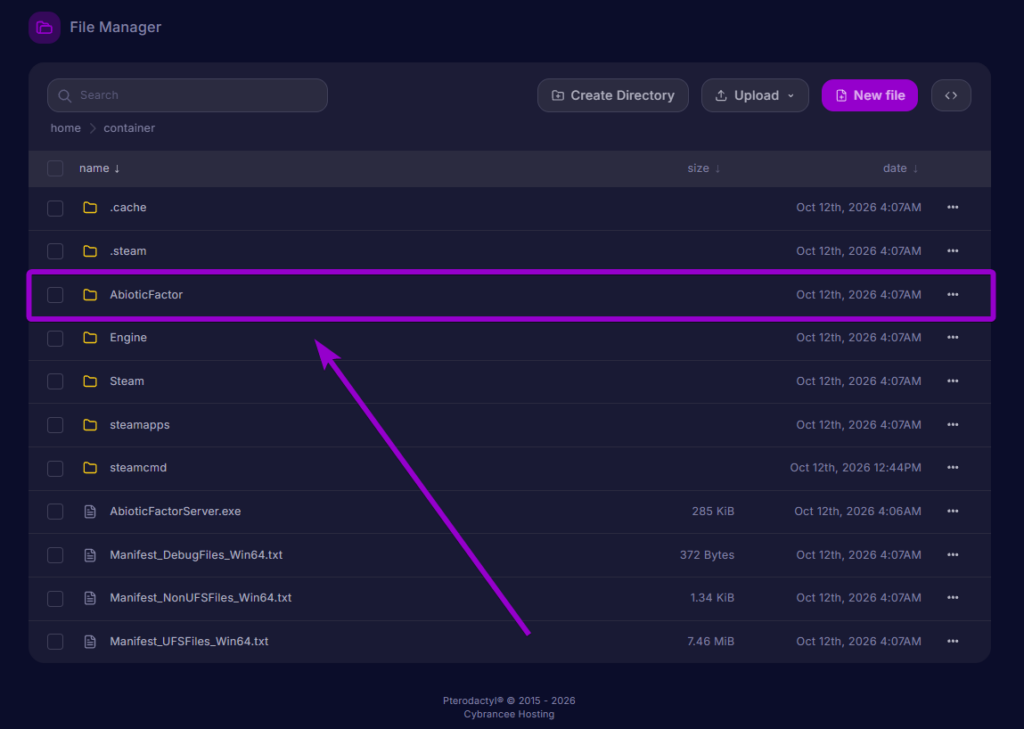Check the box for AbioticFactorServer.exe

56,511
